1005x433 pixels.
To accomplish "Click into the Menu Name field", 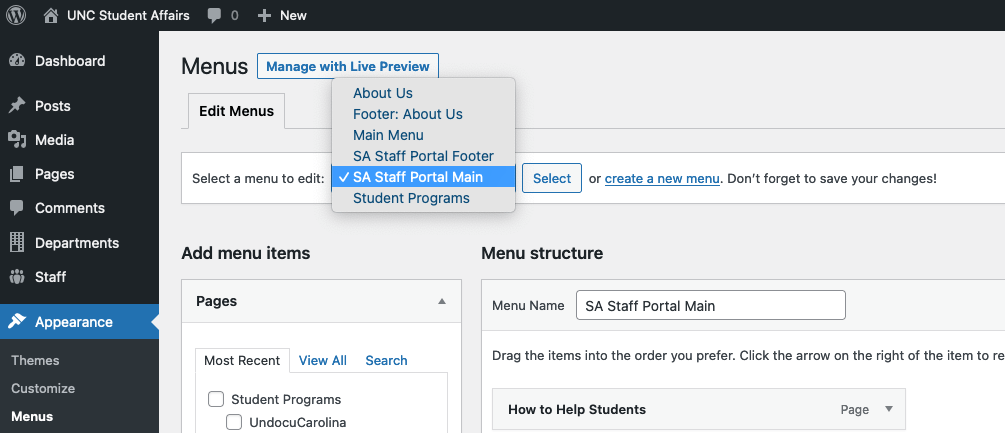I will point(711,306).
